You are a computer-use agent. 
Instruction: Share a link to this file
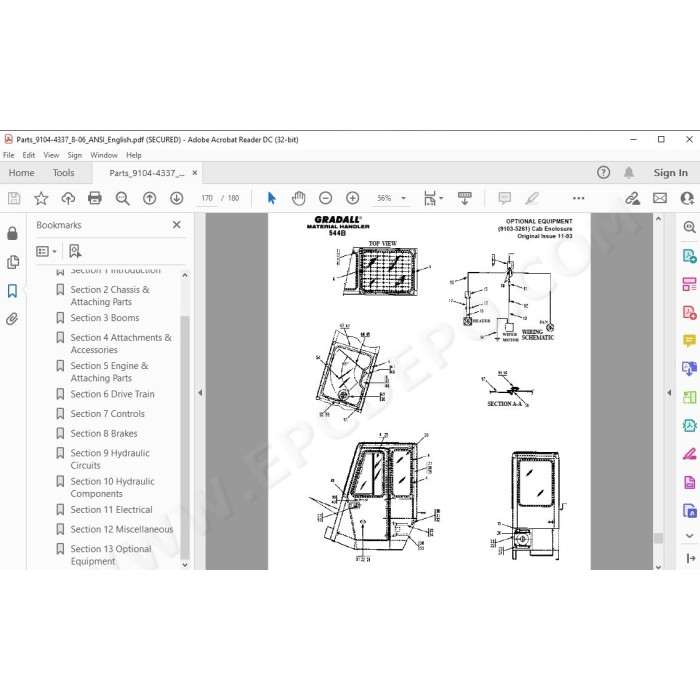point(633,198)
